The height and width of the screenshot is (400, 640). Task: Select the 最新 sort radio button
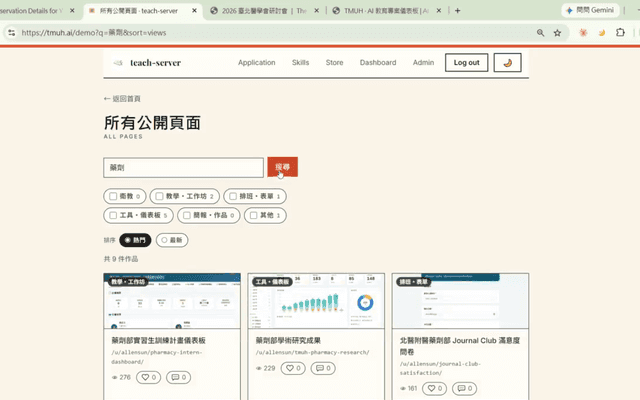point(172,240)
